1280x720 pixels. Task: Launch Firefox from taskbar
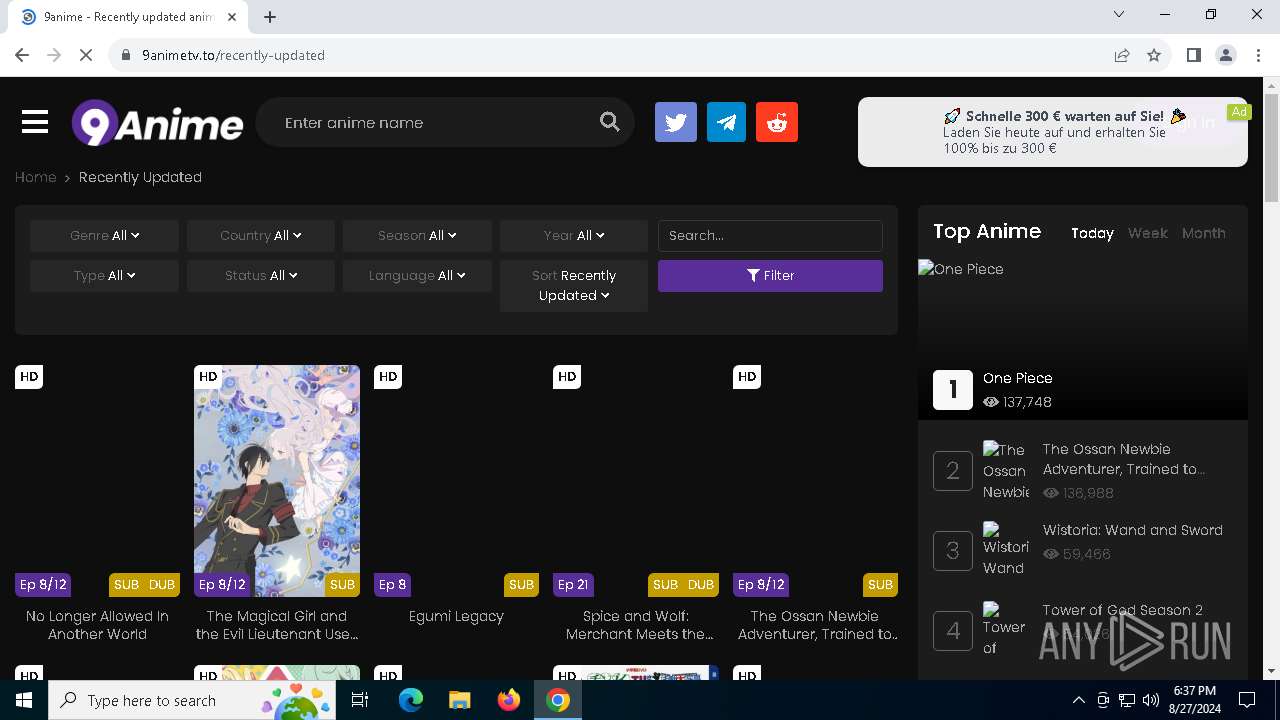point(509,700)
